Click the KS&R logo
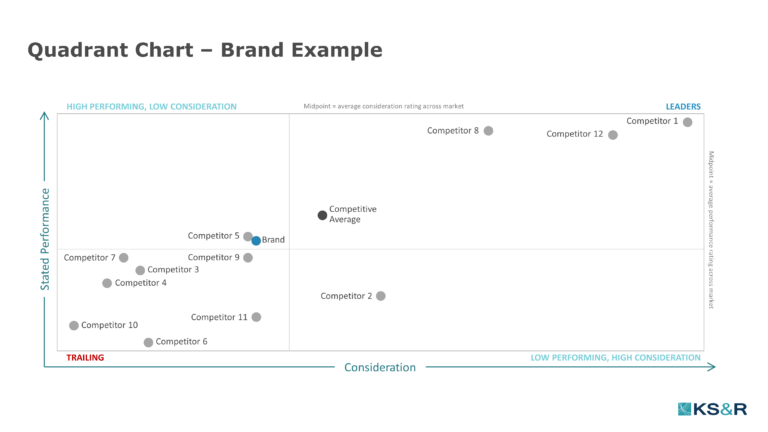768x432 pixels. pos(712,409)
